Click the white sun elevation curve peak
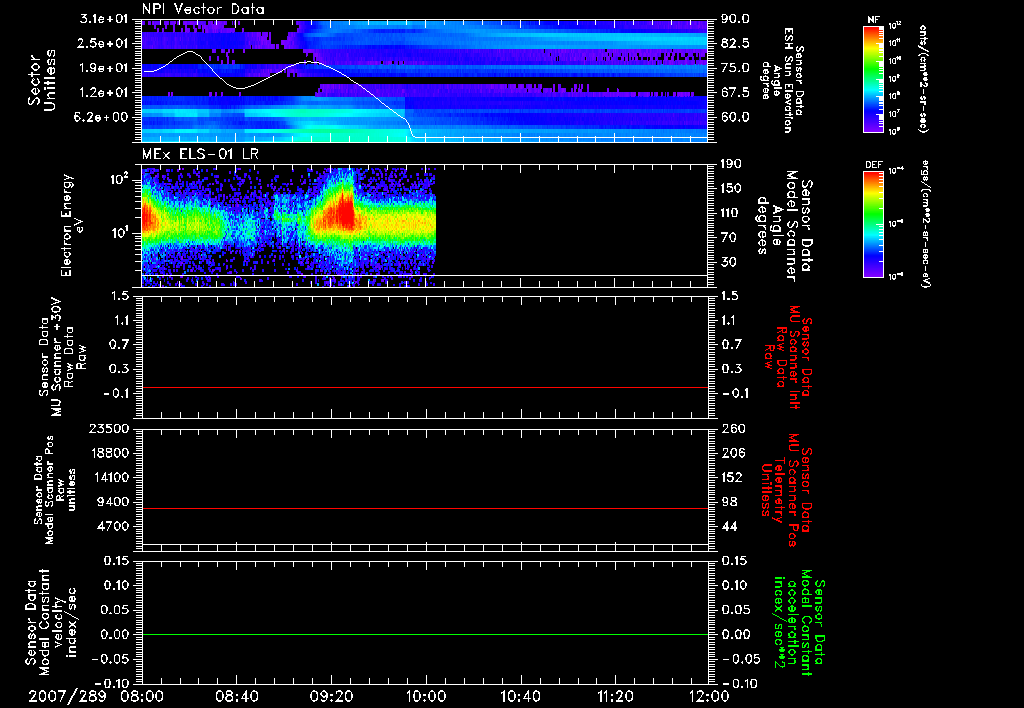 190,51
